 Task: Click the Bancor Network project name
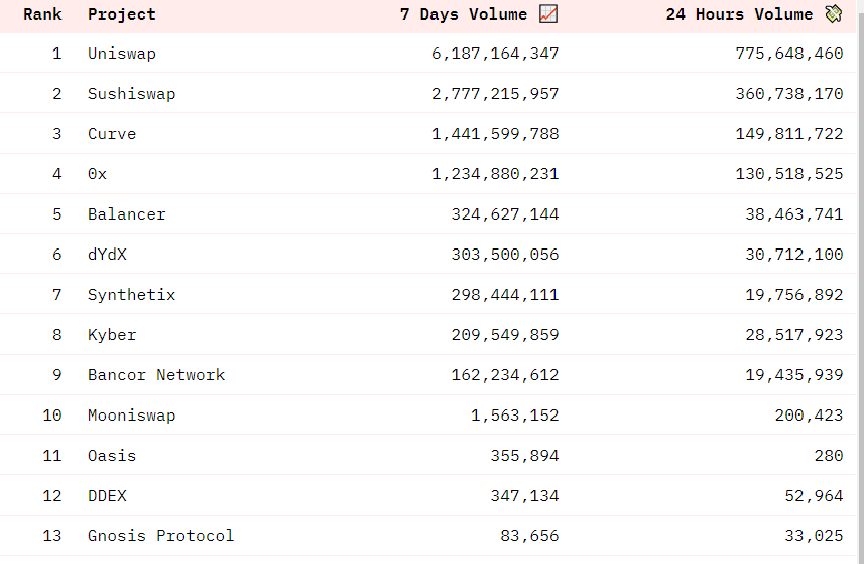(x=156, y=375)
